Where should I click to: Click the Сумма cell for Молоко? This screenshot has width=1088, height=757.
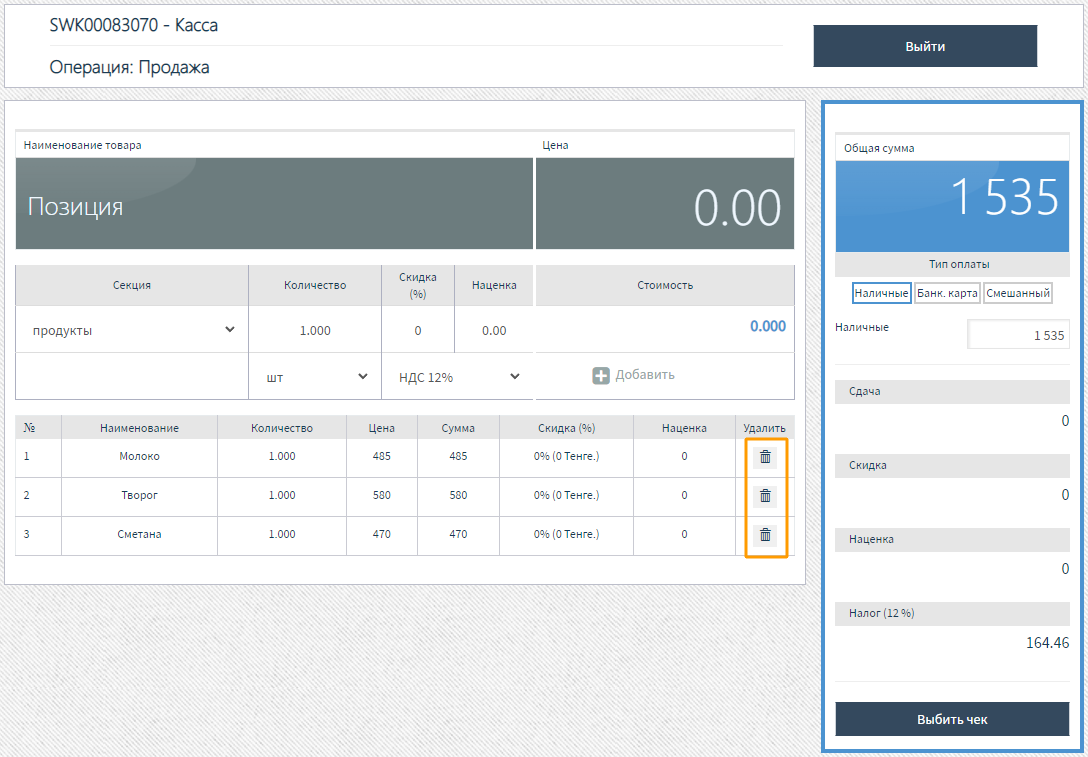[458, 457]
